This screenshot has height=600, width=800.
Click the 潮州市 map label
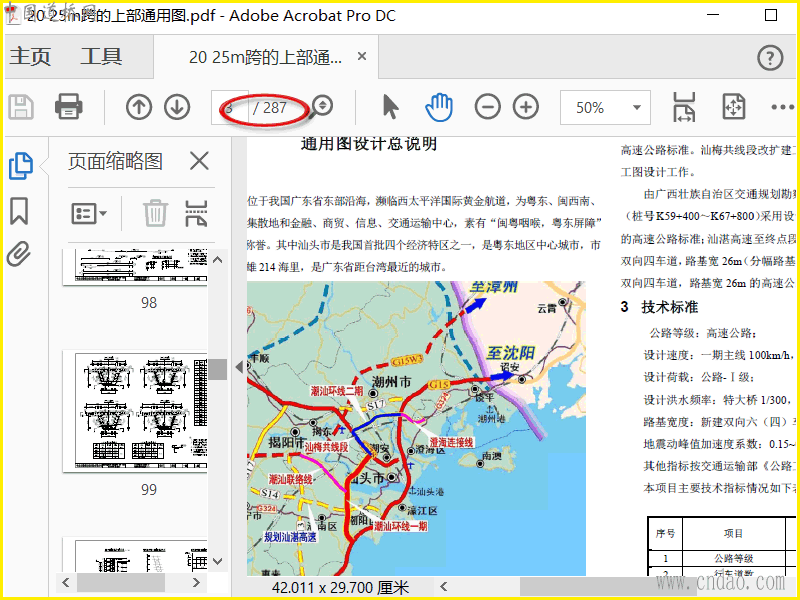[x=391, y=381]
